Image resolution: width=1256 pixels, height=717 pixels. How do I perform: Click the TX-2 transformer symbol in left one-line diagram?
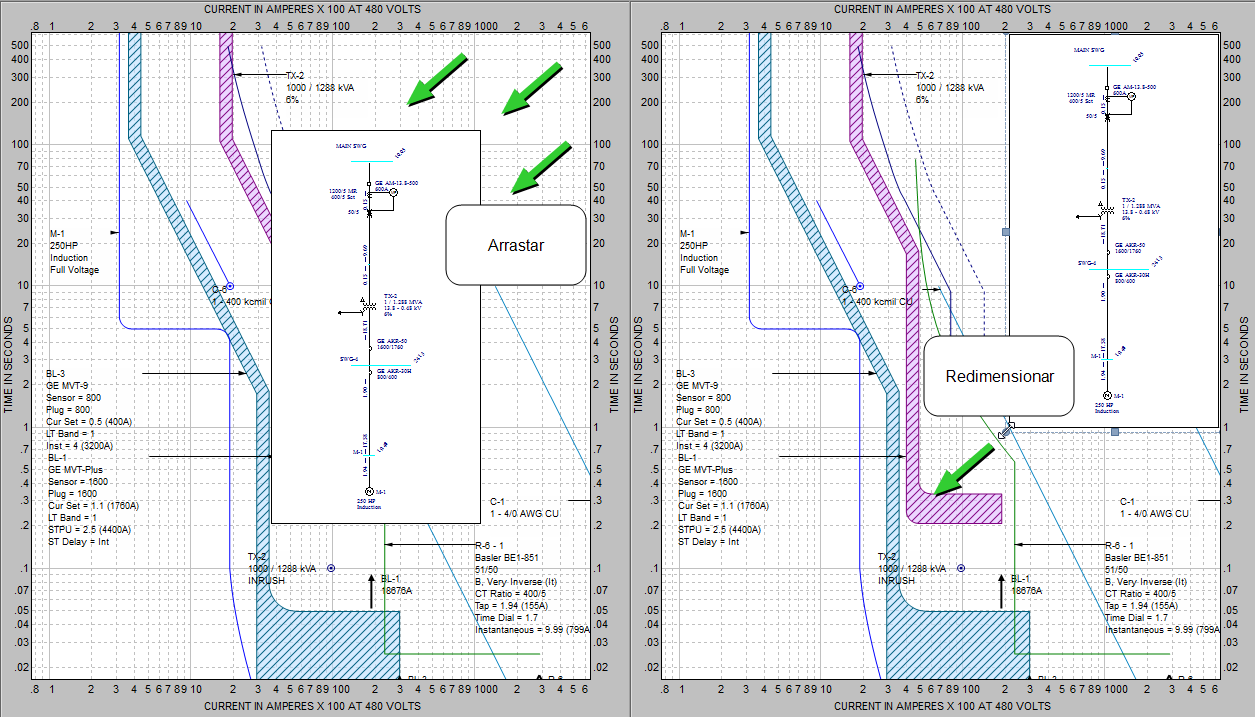pos(367,304)
